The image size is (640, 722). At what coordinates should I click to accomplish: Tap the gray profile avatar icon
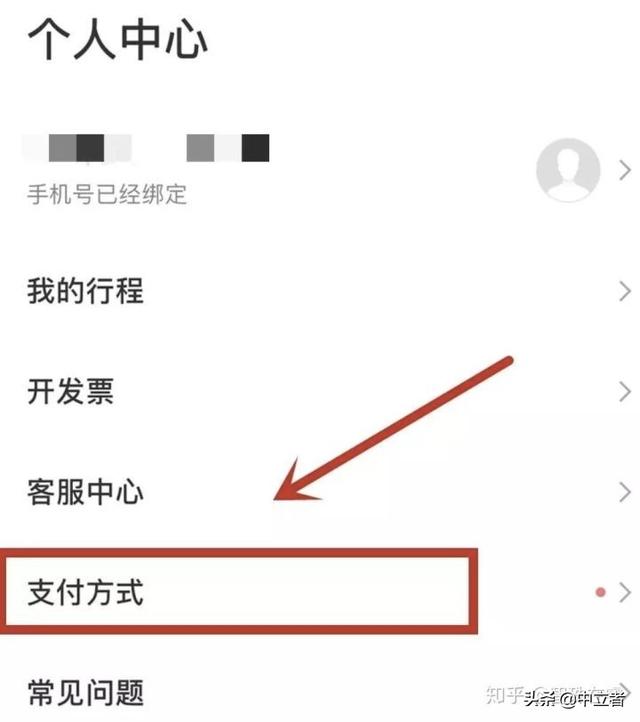(568, 170)
